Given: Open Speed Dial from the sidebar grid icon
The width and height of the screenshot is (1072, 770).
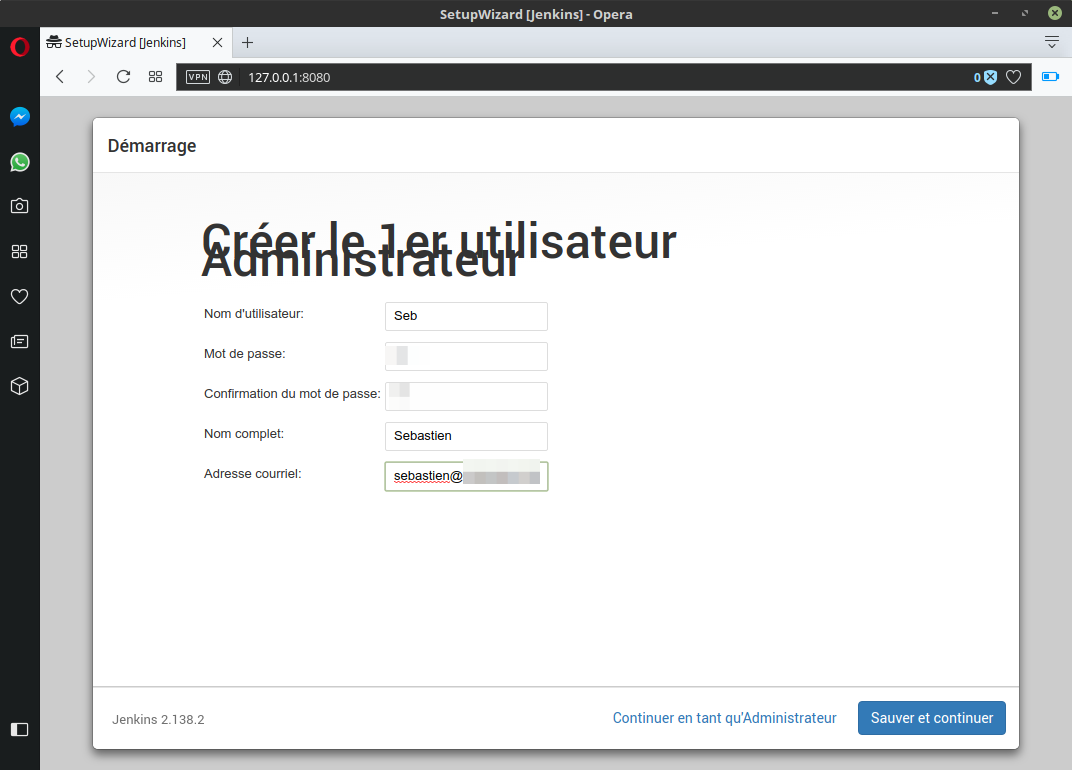Looking at the screenshot, I should (20, 251).
